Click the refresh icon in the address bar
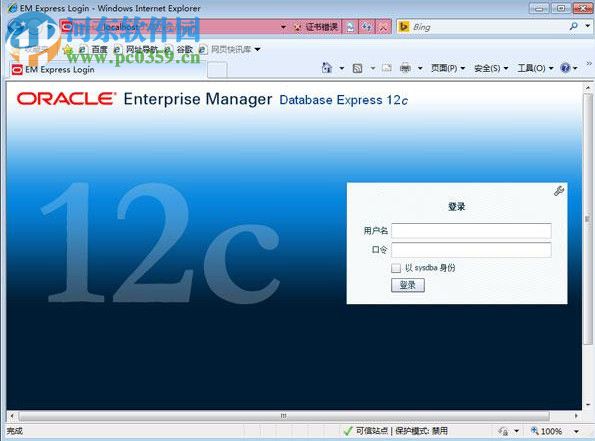This screenshot has height=441, width=595. 367,27
